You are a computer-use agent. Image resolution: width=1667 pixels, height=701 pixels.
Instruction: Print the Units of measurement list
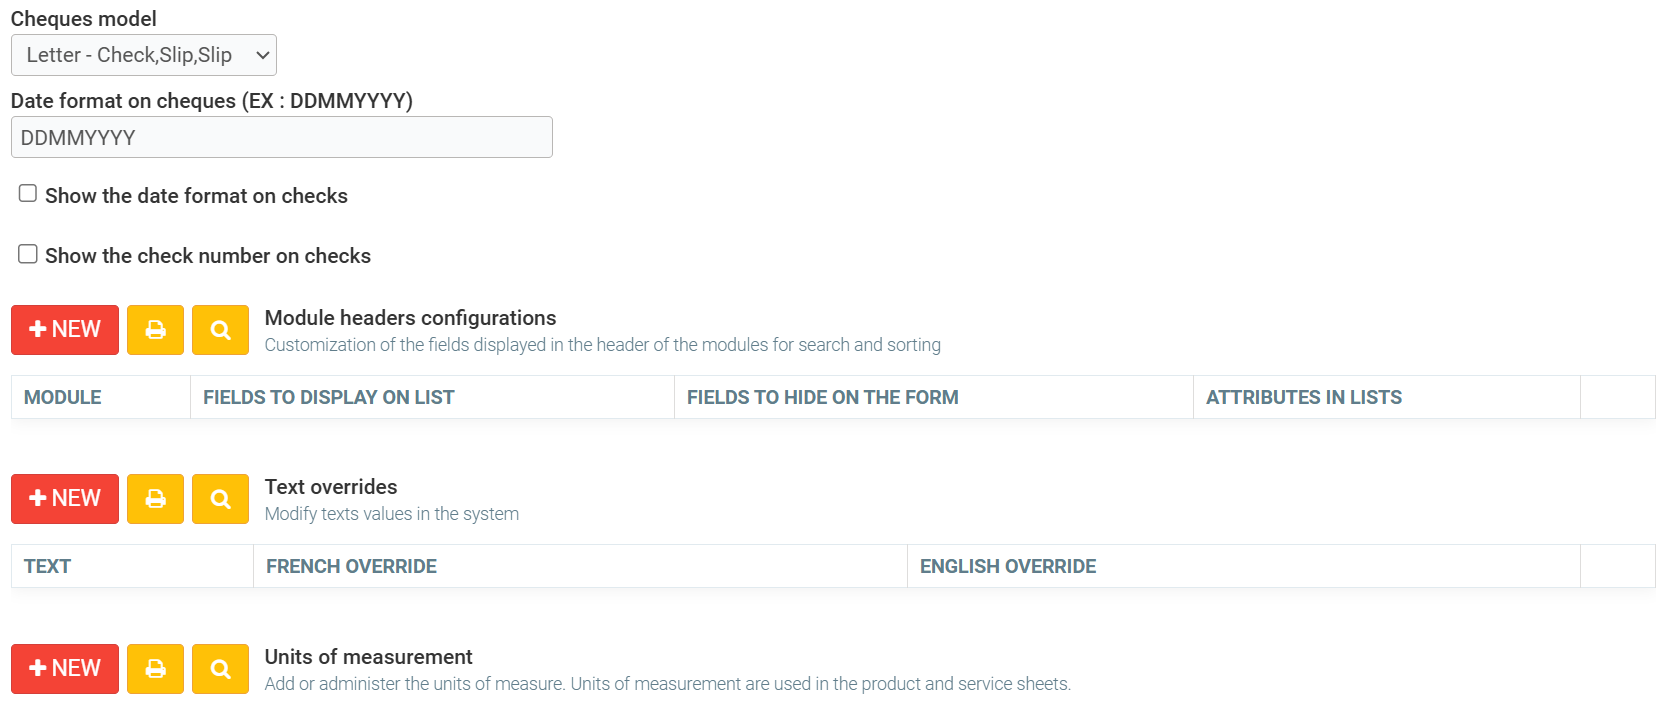tap(155, 669)
